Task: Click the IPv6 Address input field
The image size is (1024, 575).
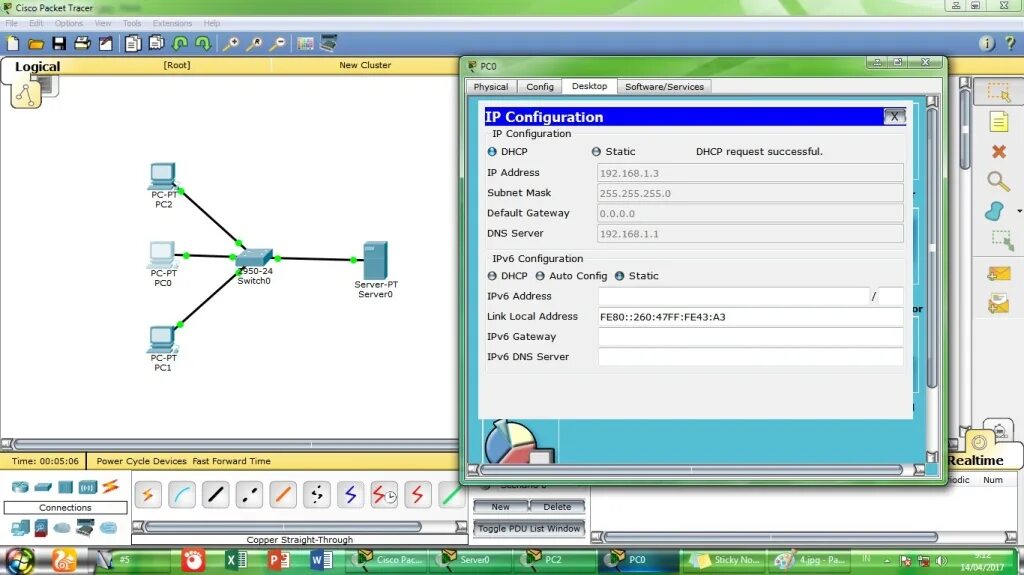Action: pos(733,297)
